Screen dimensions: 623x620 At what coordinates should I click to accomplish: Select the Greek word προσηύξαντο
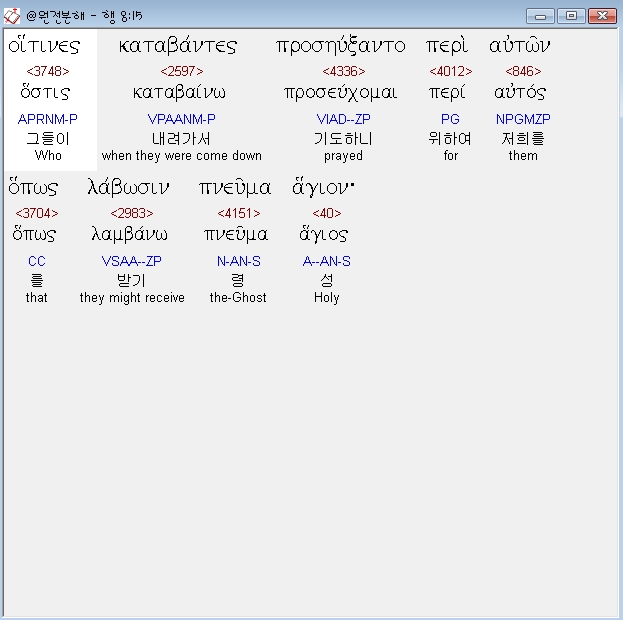tap(341, 45)
